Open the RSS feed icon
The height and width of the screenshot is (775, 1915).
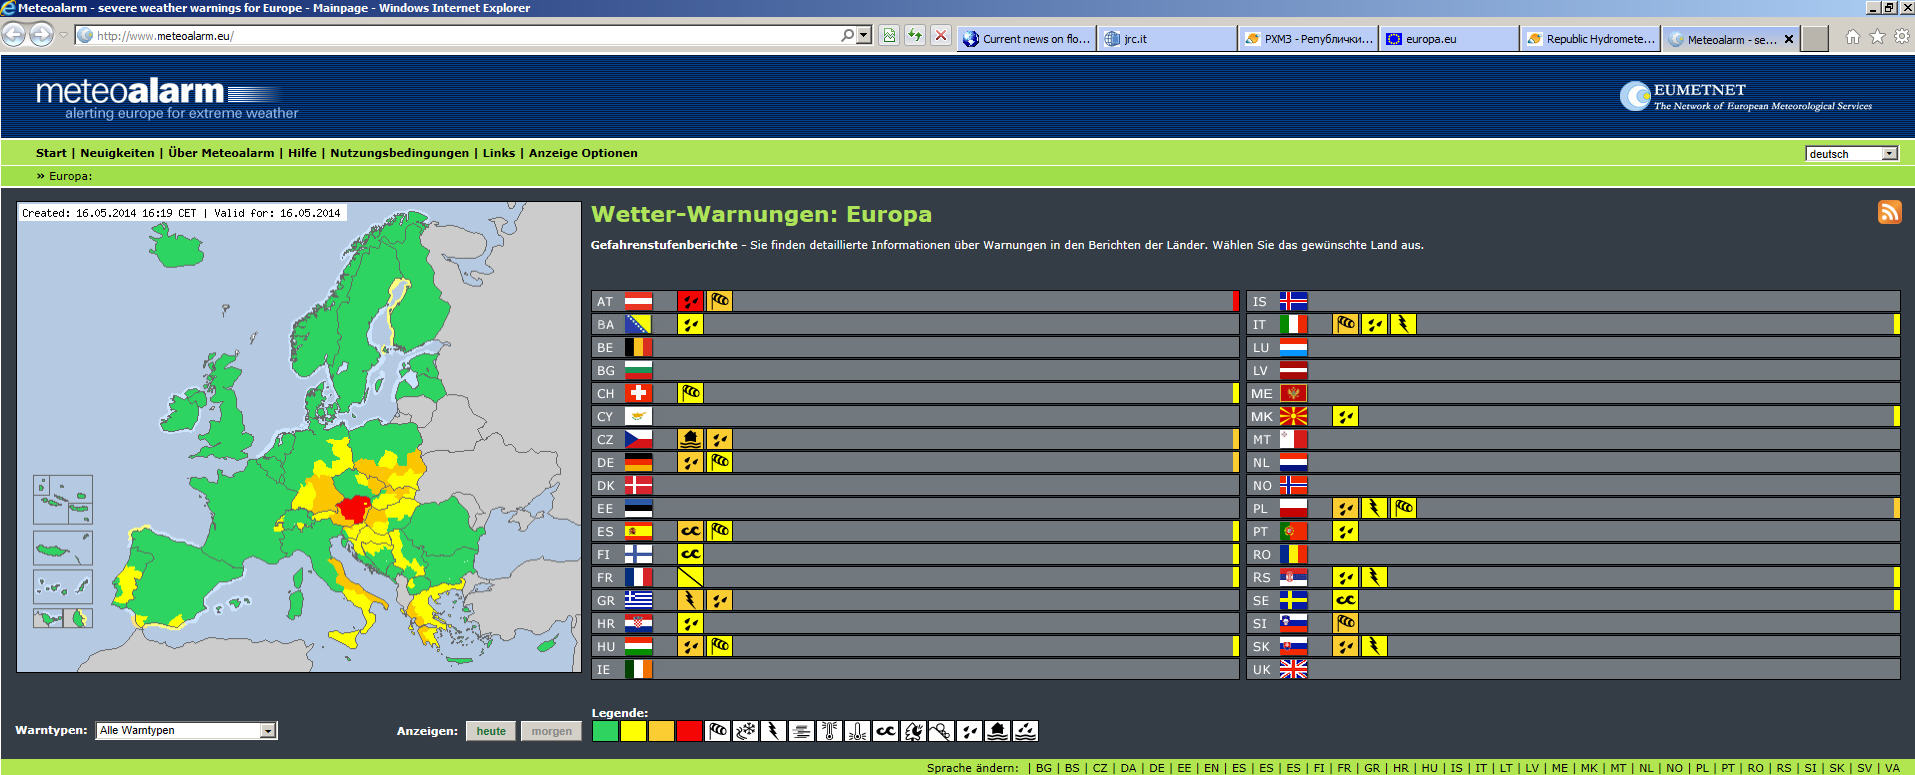pyautogui.click(x=1889, y=212)
